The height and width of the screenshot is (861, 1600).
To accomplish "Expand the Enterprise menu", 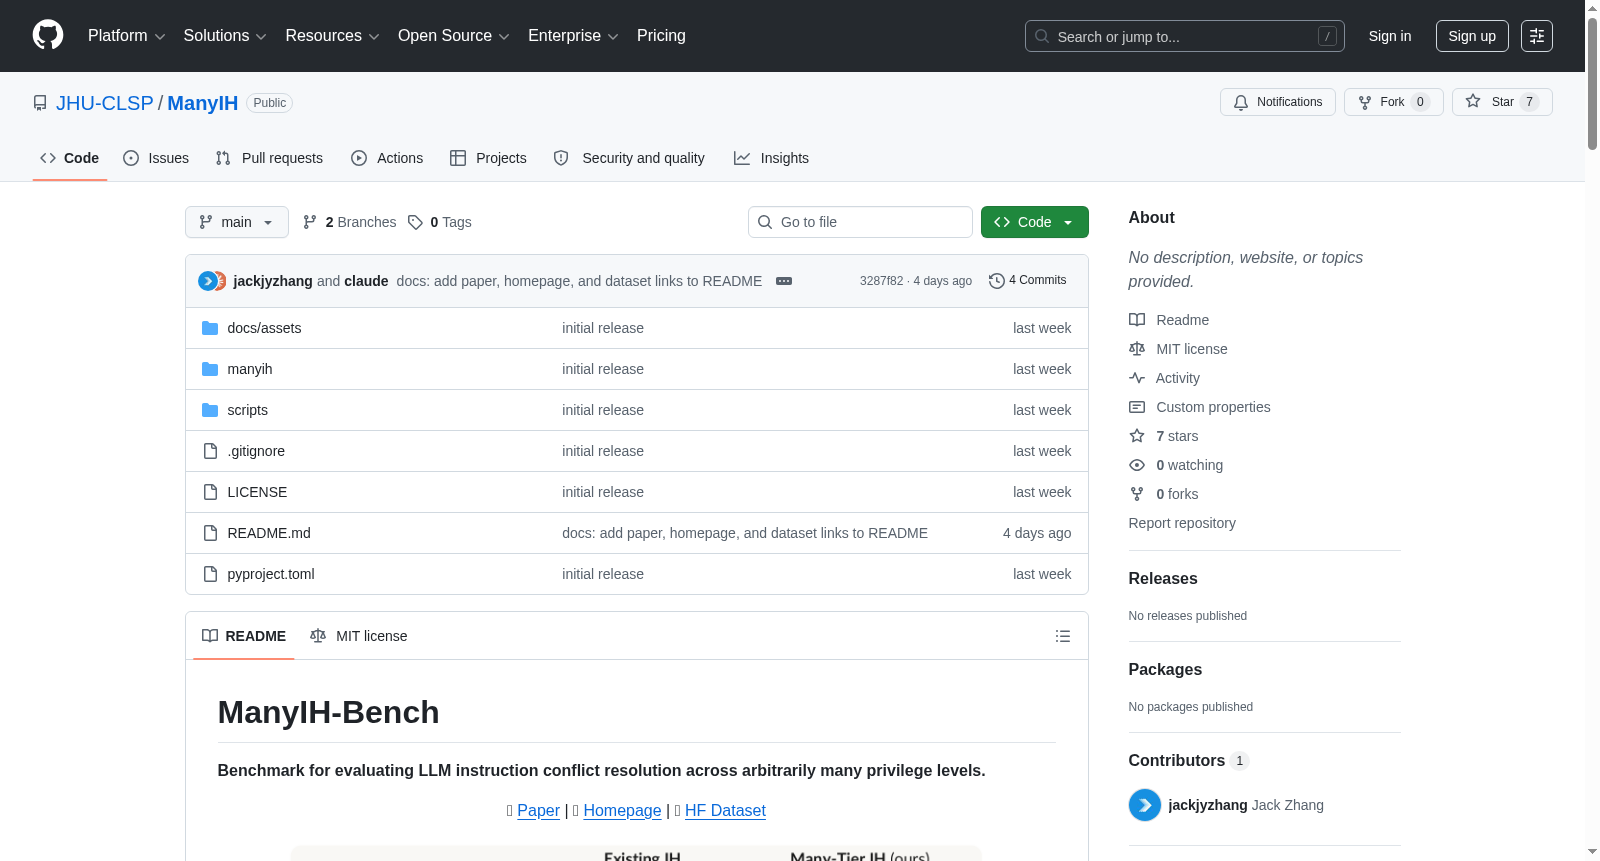I will coord(573,36).
